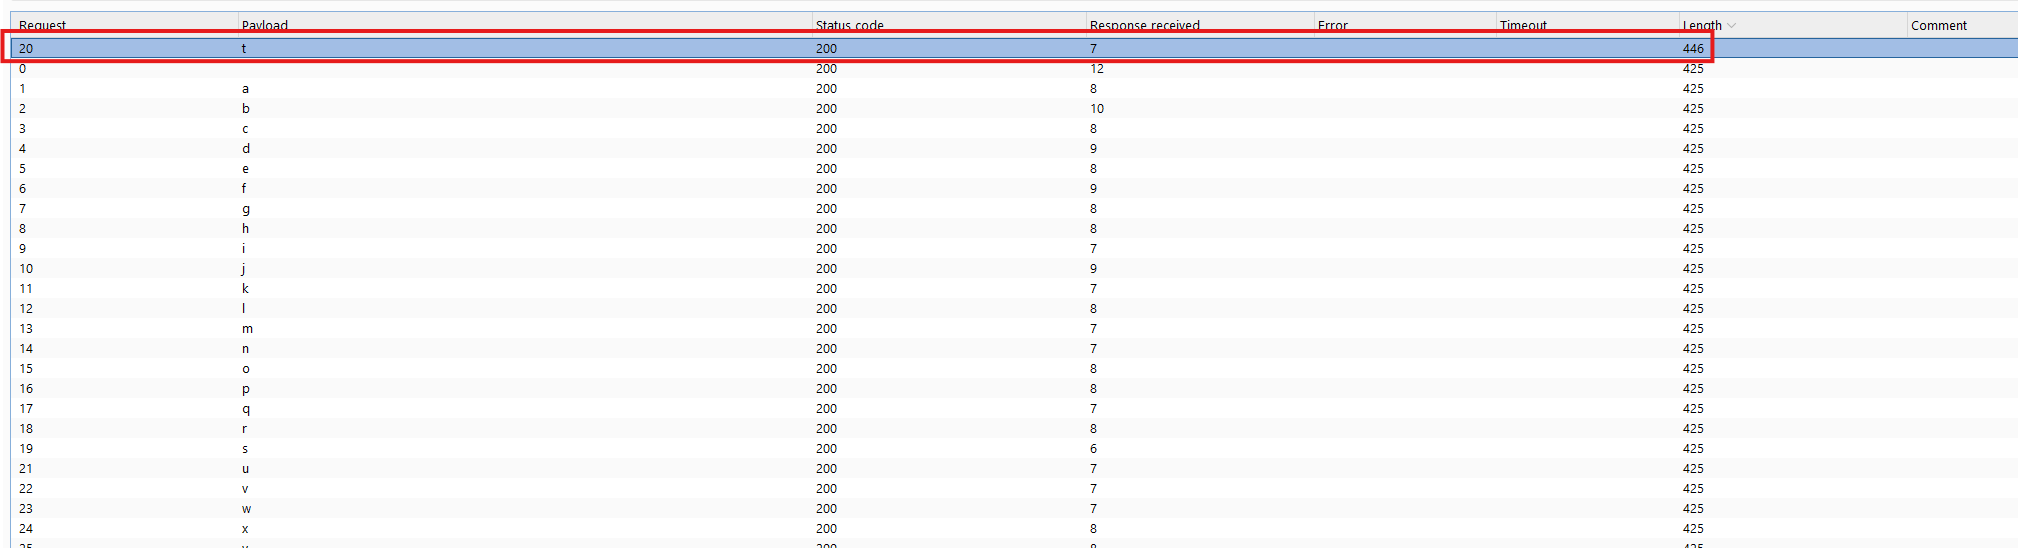Viewport: 2018px width, 548px height.
Task: Click the Comment column header
Action: 1938,25
